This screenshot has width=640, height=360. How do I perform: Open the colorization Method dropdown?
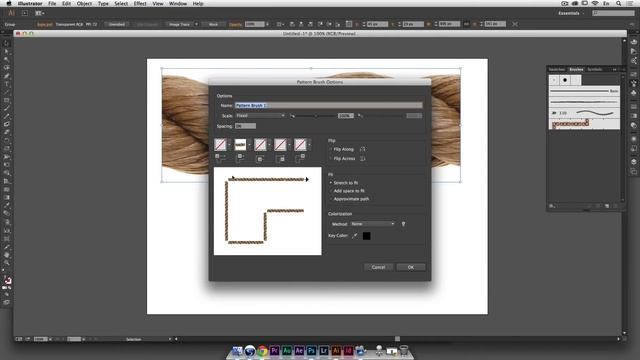point(373,224)
